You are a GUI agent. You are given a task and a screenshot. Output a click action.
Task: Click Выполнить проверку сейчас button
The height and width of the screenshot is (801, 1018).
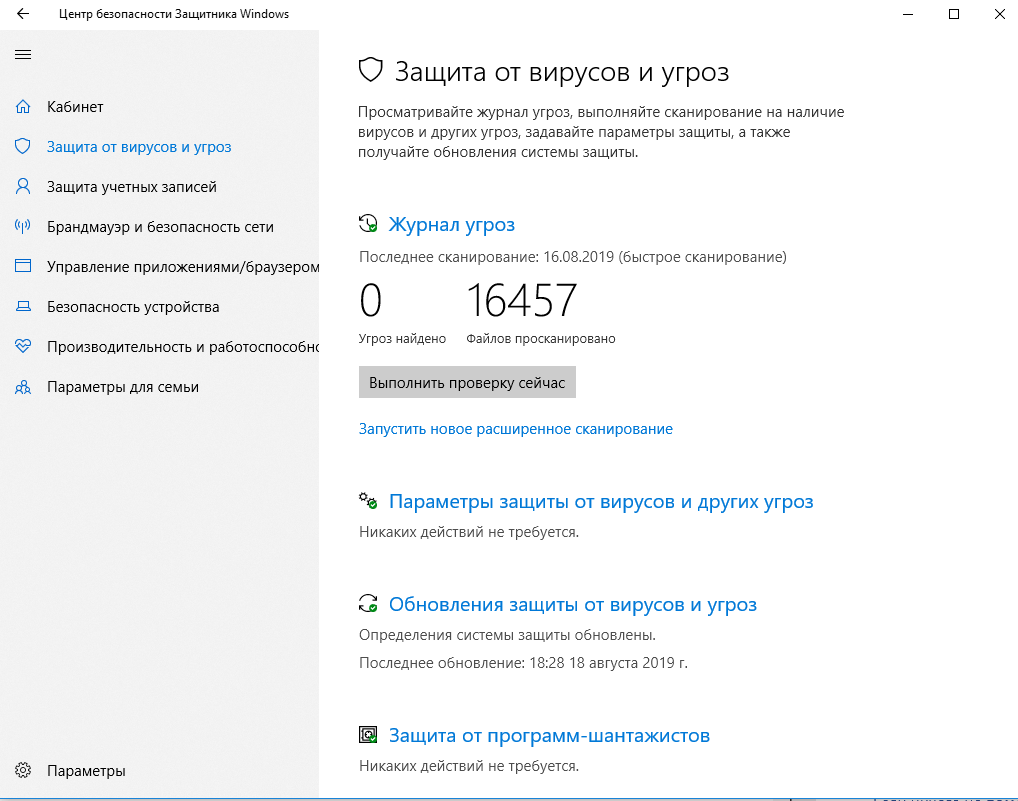[x=467, y=382]
